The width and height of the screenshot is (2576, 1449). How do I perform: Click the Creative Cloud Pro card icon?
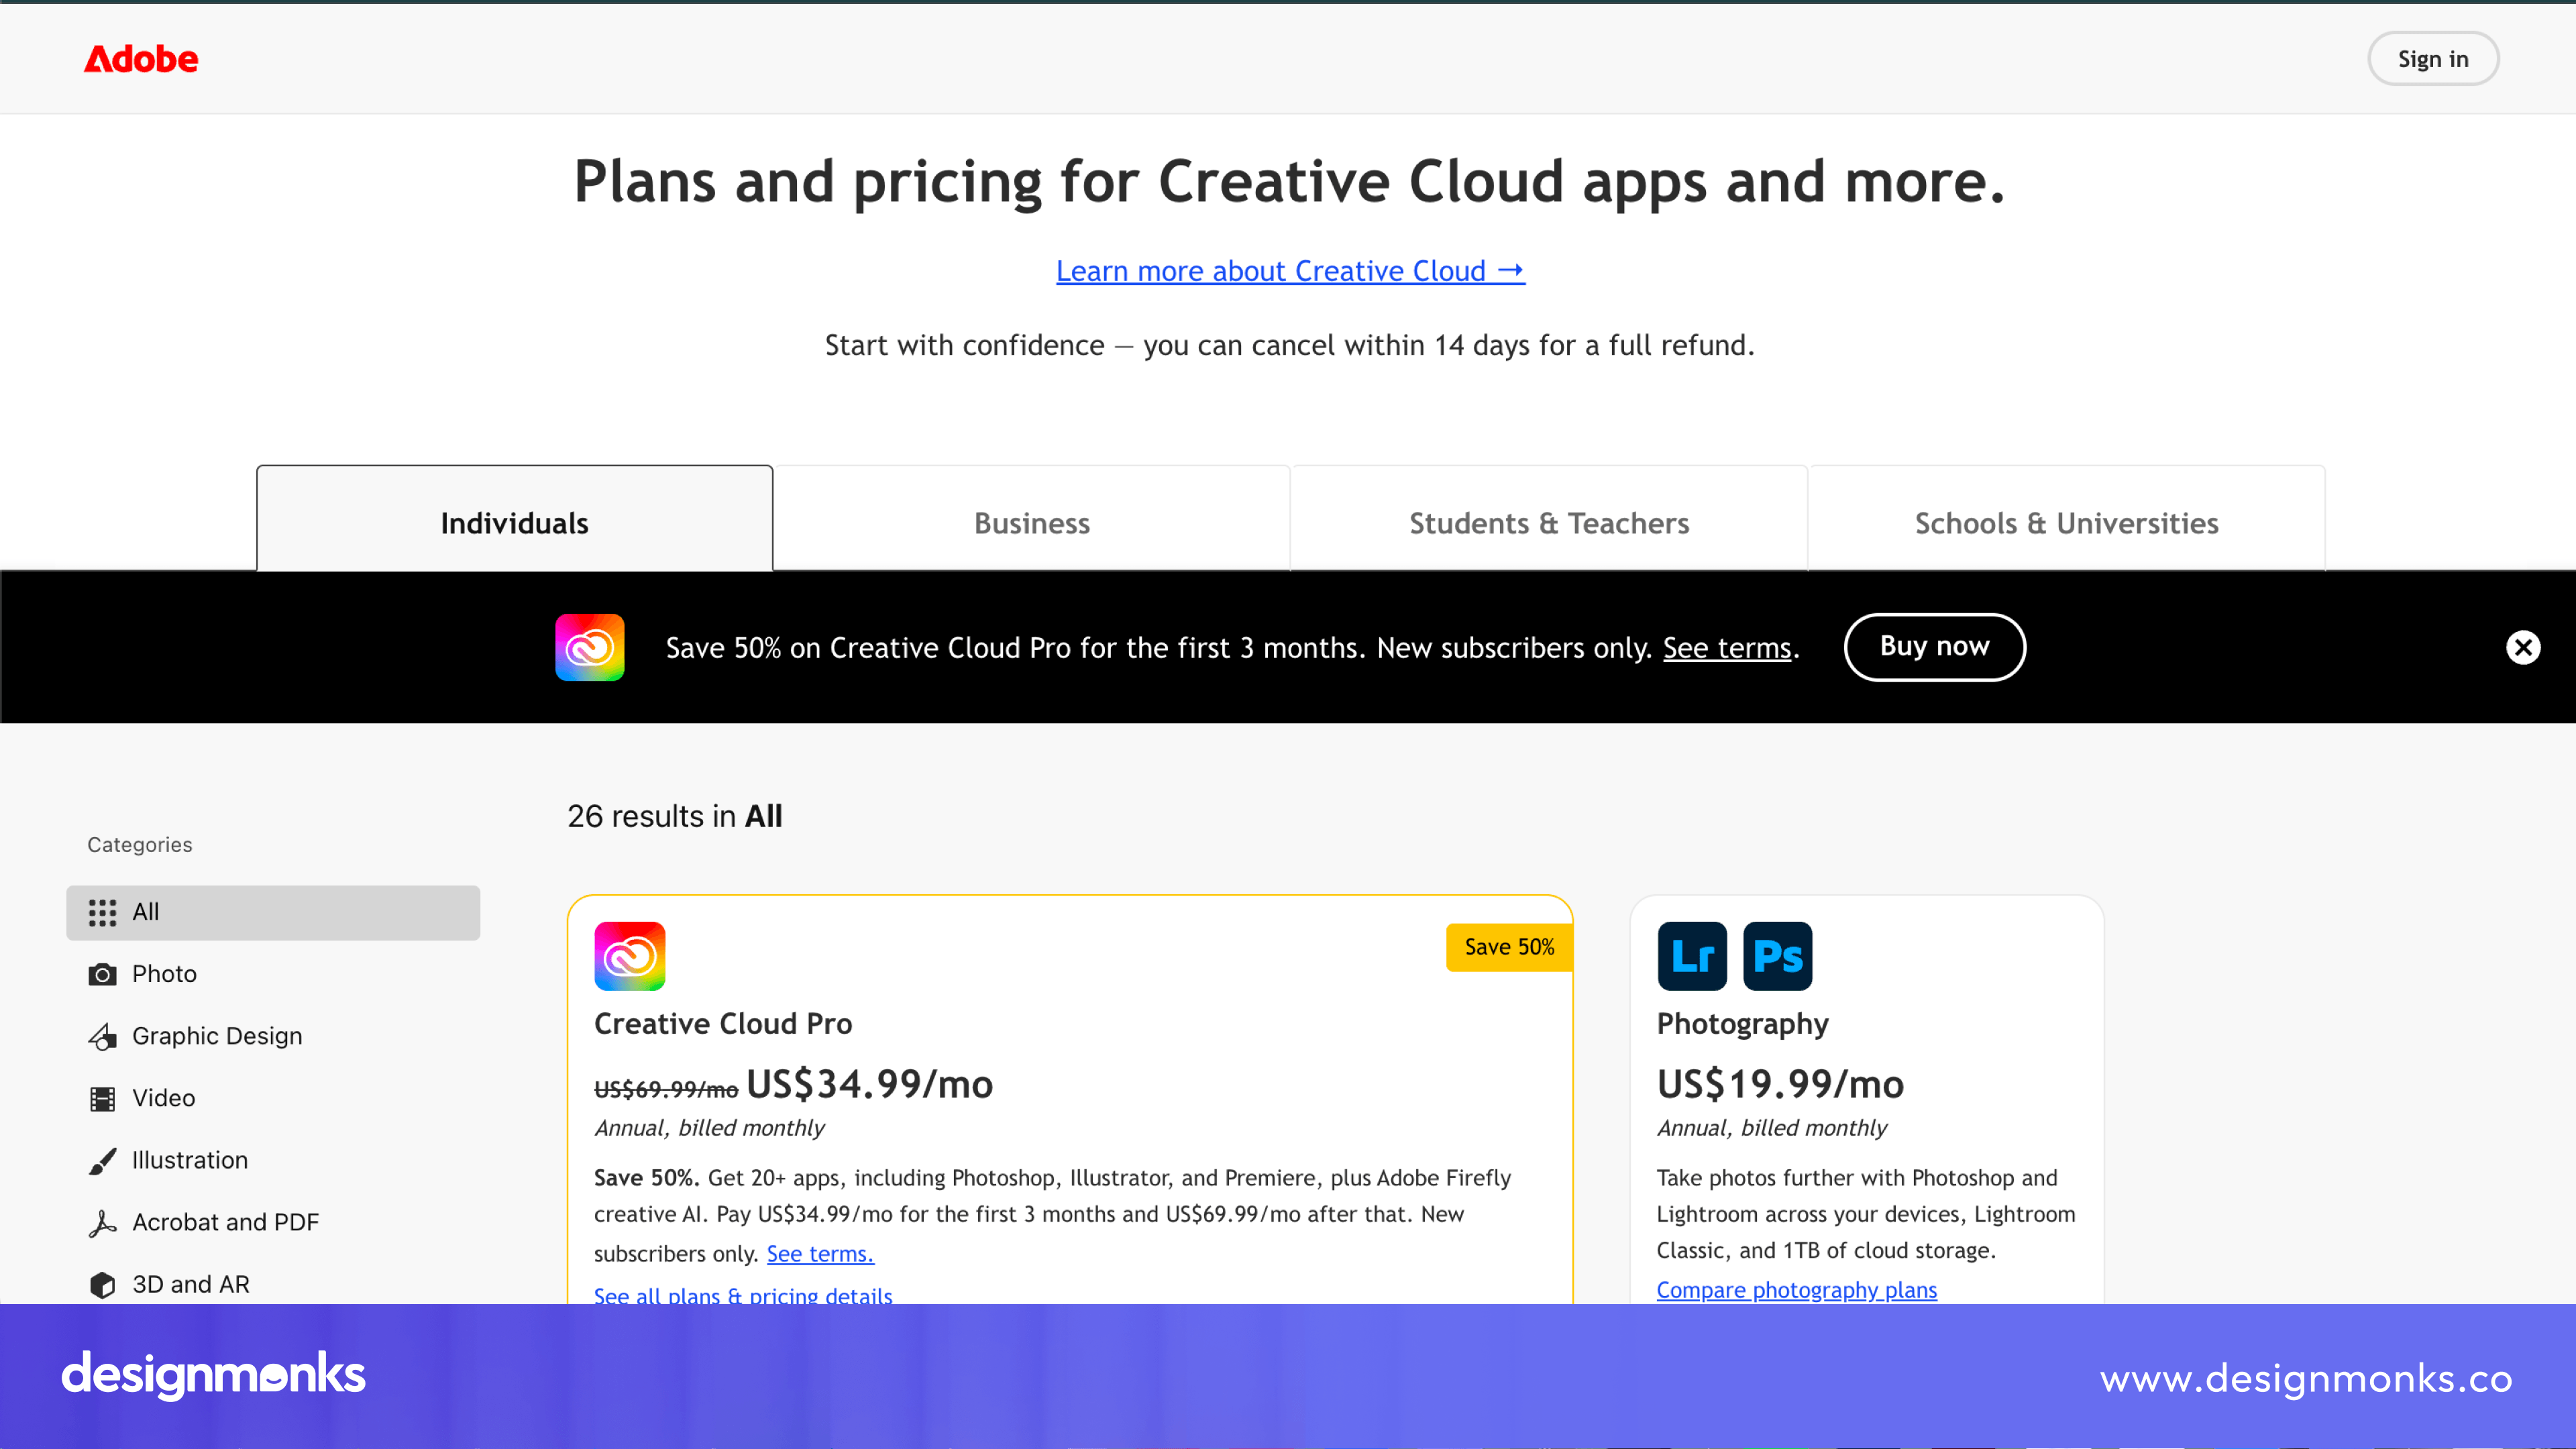pos(630,956)
